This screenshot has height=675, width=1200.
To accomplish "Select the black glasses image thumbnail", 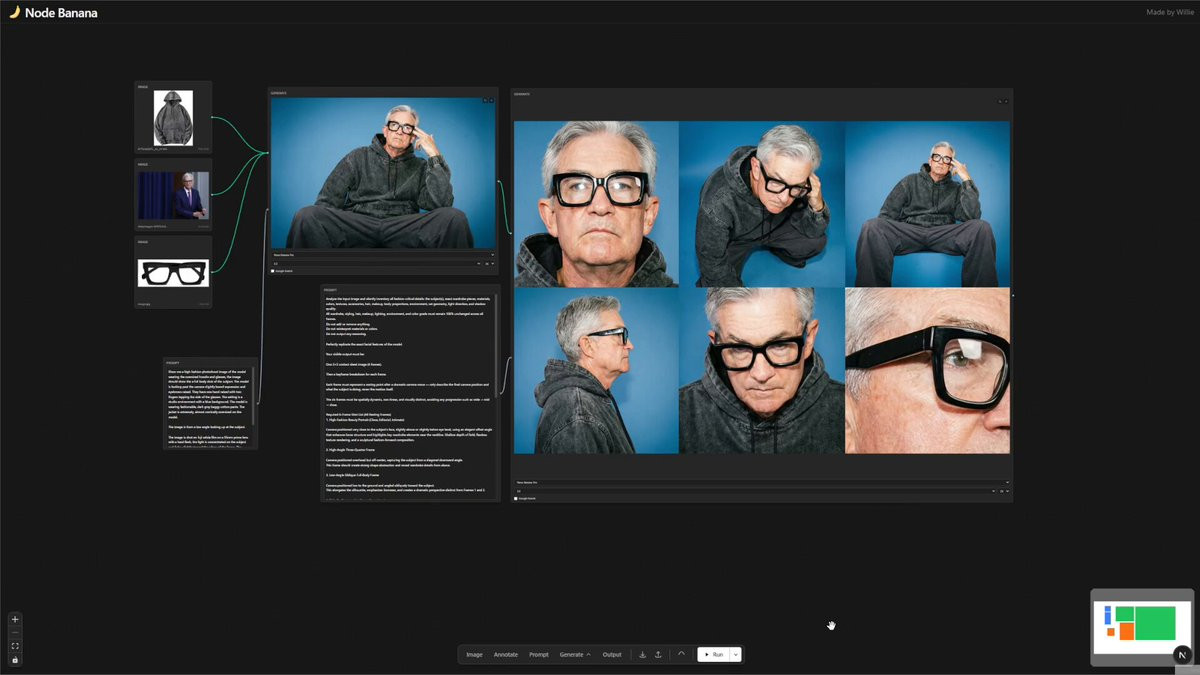I will pyautogui.click(x=173, y=273).
